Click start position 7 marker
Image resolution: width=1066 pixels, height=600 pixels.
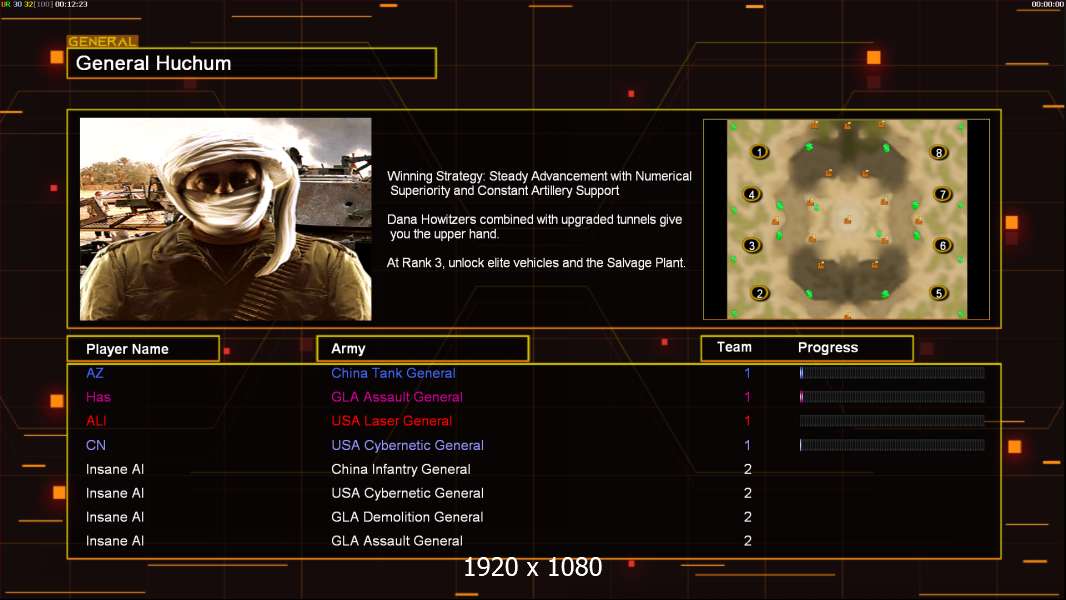tap(942, 194)
